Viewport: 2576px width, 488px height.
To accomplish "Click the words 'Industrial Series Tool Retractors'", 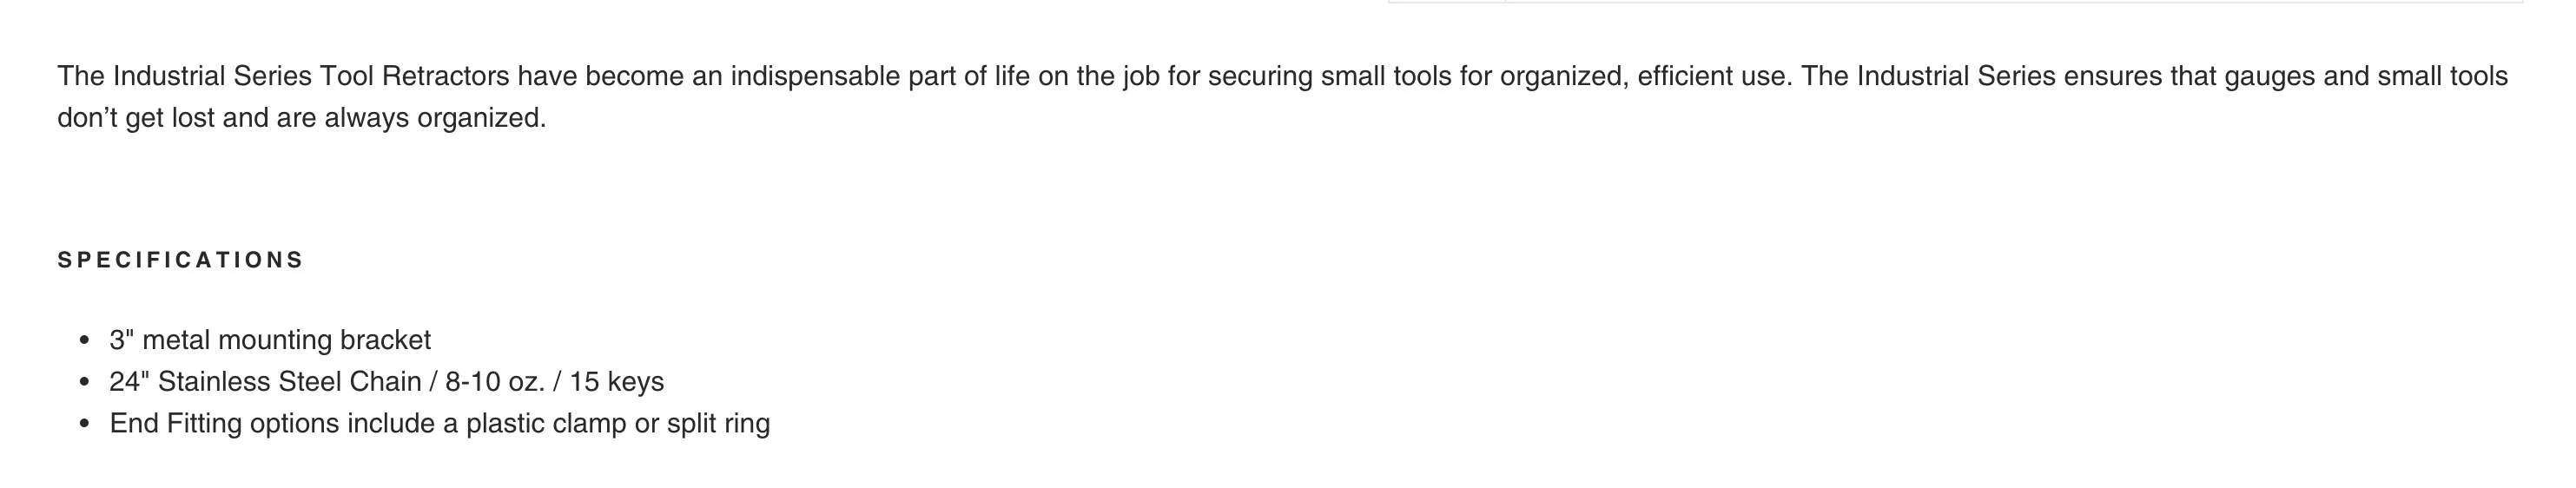I will pyautogui.click(x=311, y=76).
